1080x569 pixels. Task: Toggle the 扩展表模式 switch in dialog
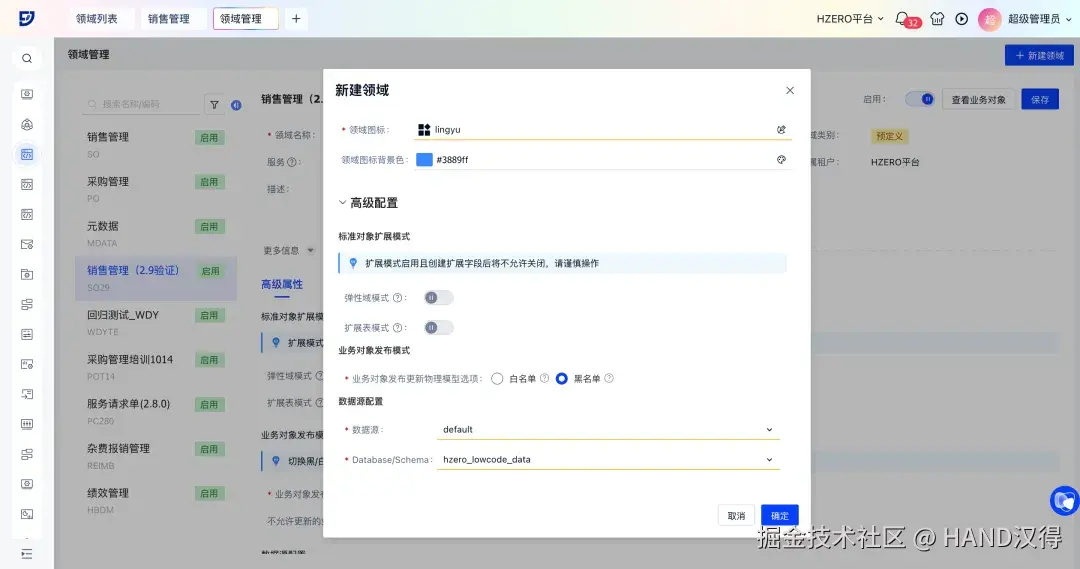[439, 327]
